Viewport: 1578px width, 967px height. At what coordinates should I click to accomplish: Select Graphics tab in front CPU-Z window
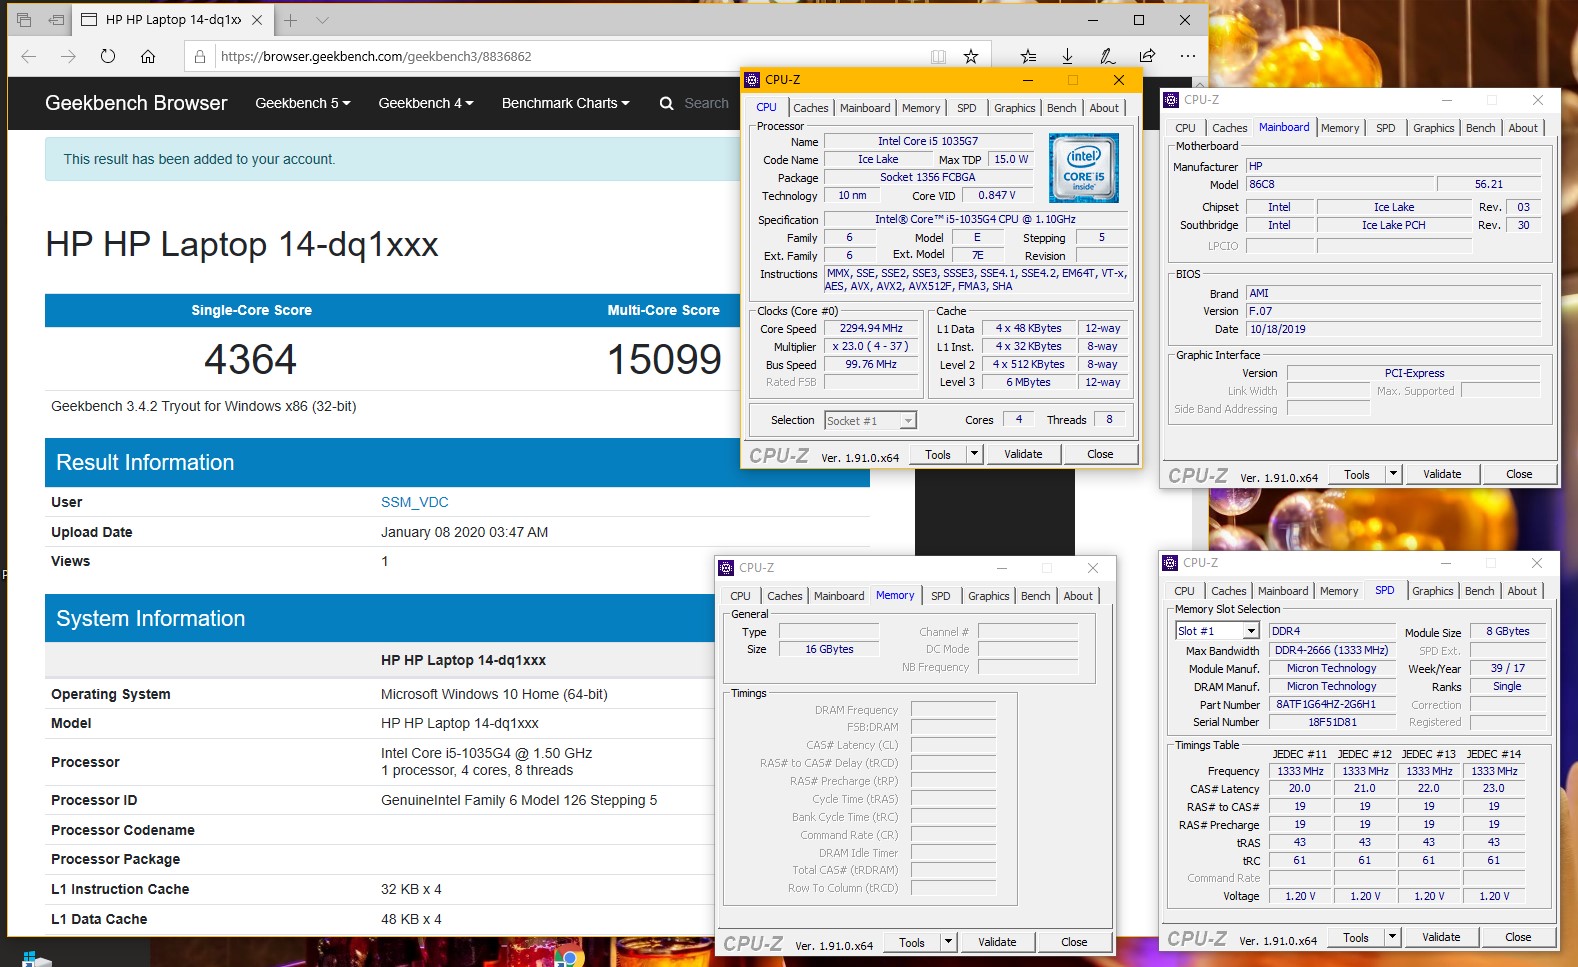tap(1014, 108)
